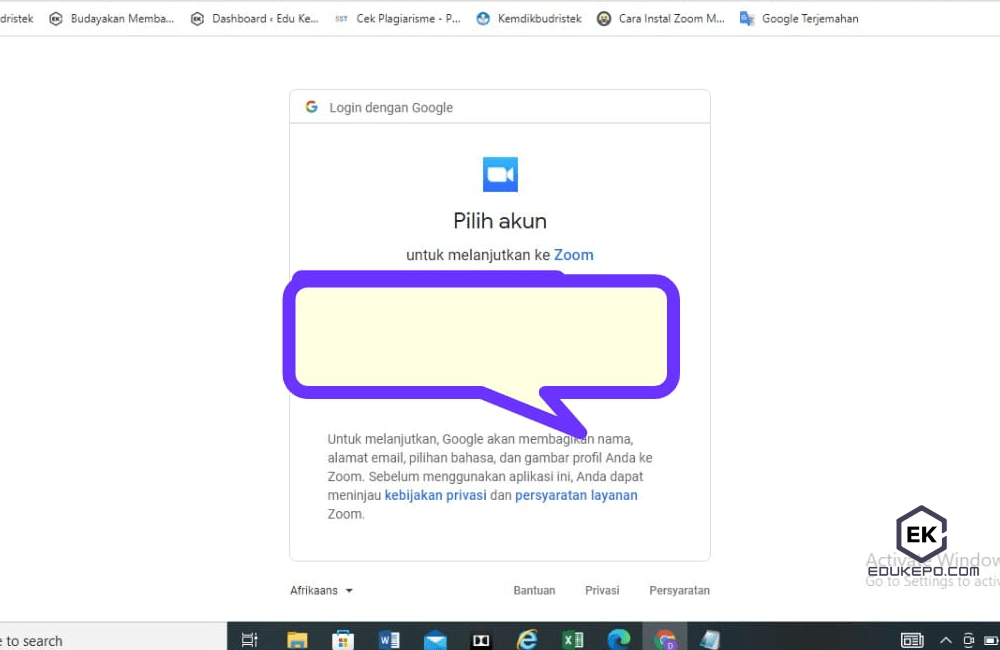
Task: Open the persyaratan layanan link
Action: pyautogui.click(x=576, y=495)
